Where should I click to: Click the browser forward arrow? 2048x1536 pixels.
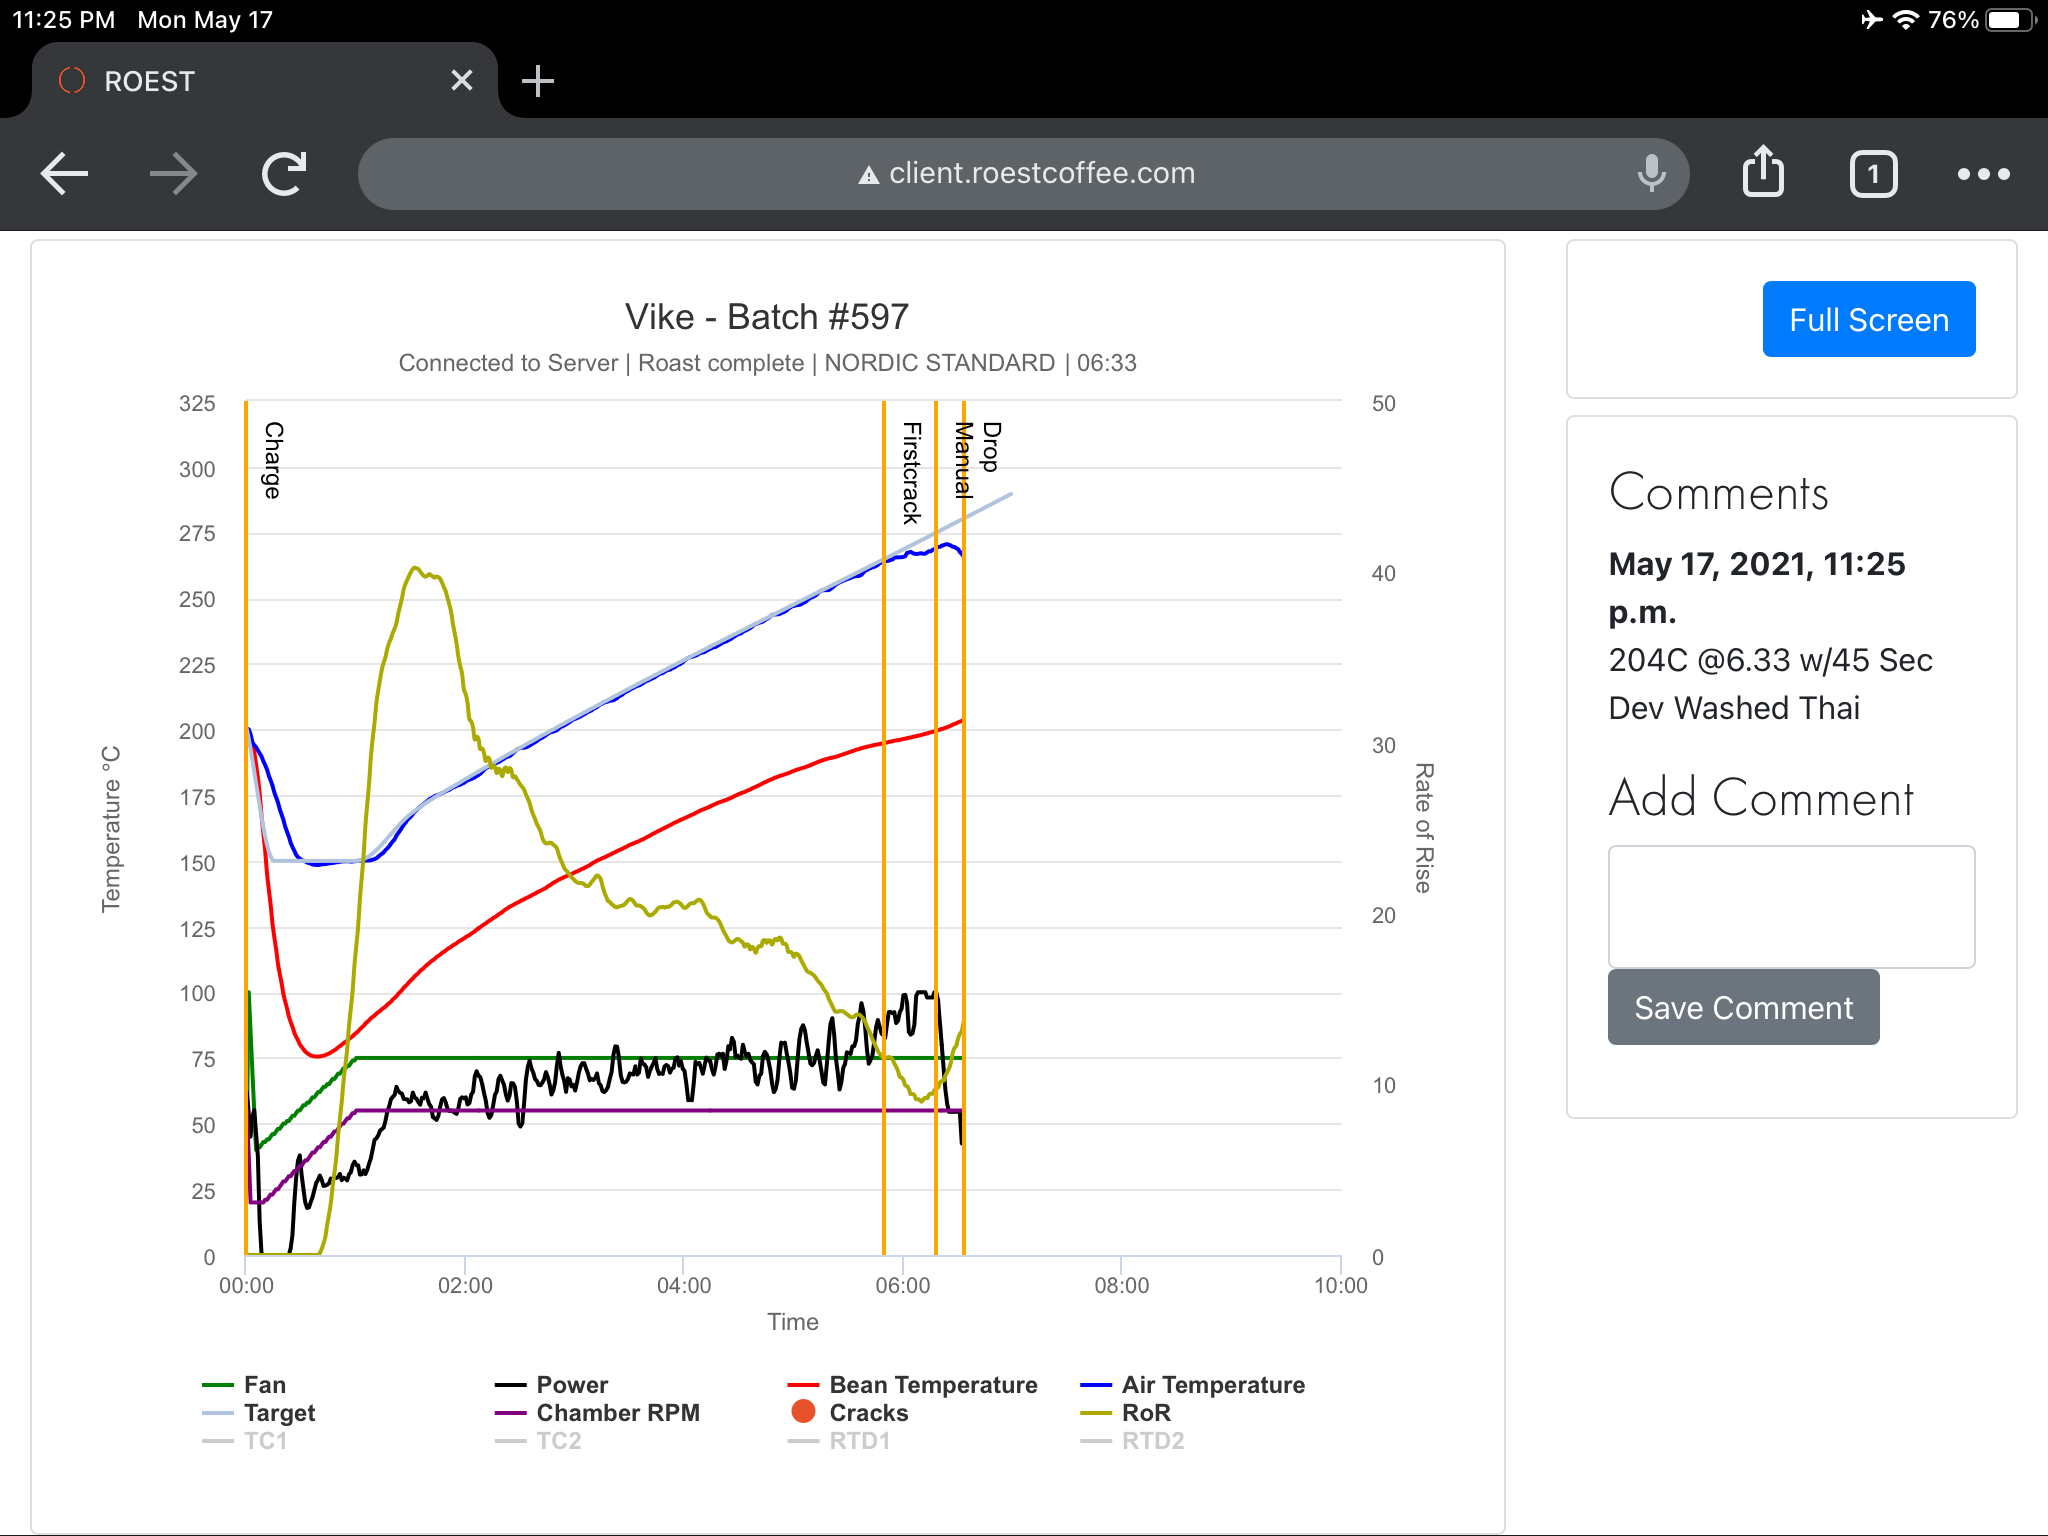(174, 174)
